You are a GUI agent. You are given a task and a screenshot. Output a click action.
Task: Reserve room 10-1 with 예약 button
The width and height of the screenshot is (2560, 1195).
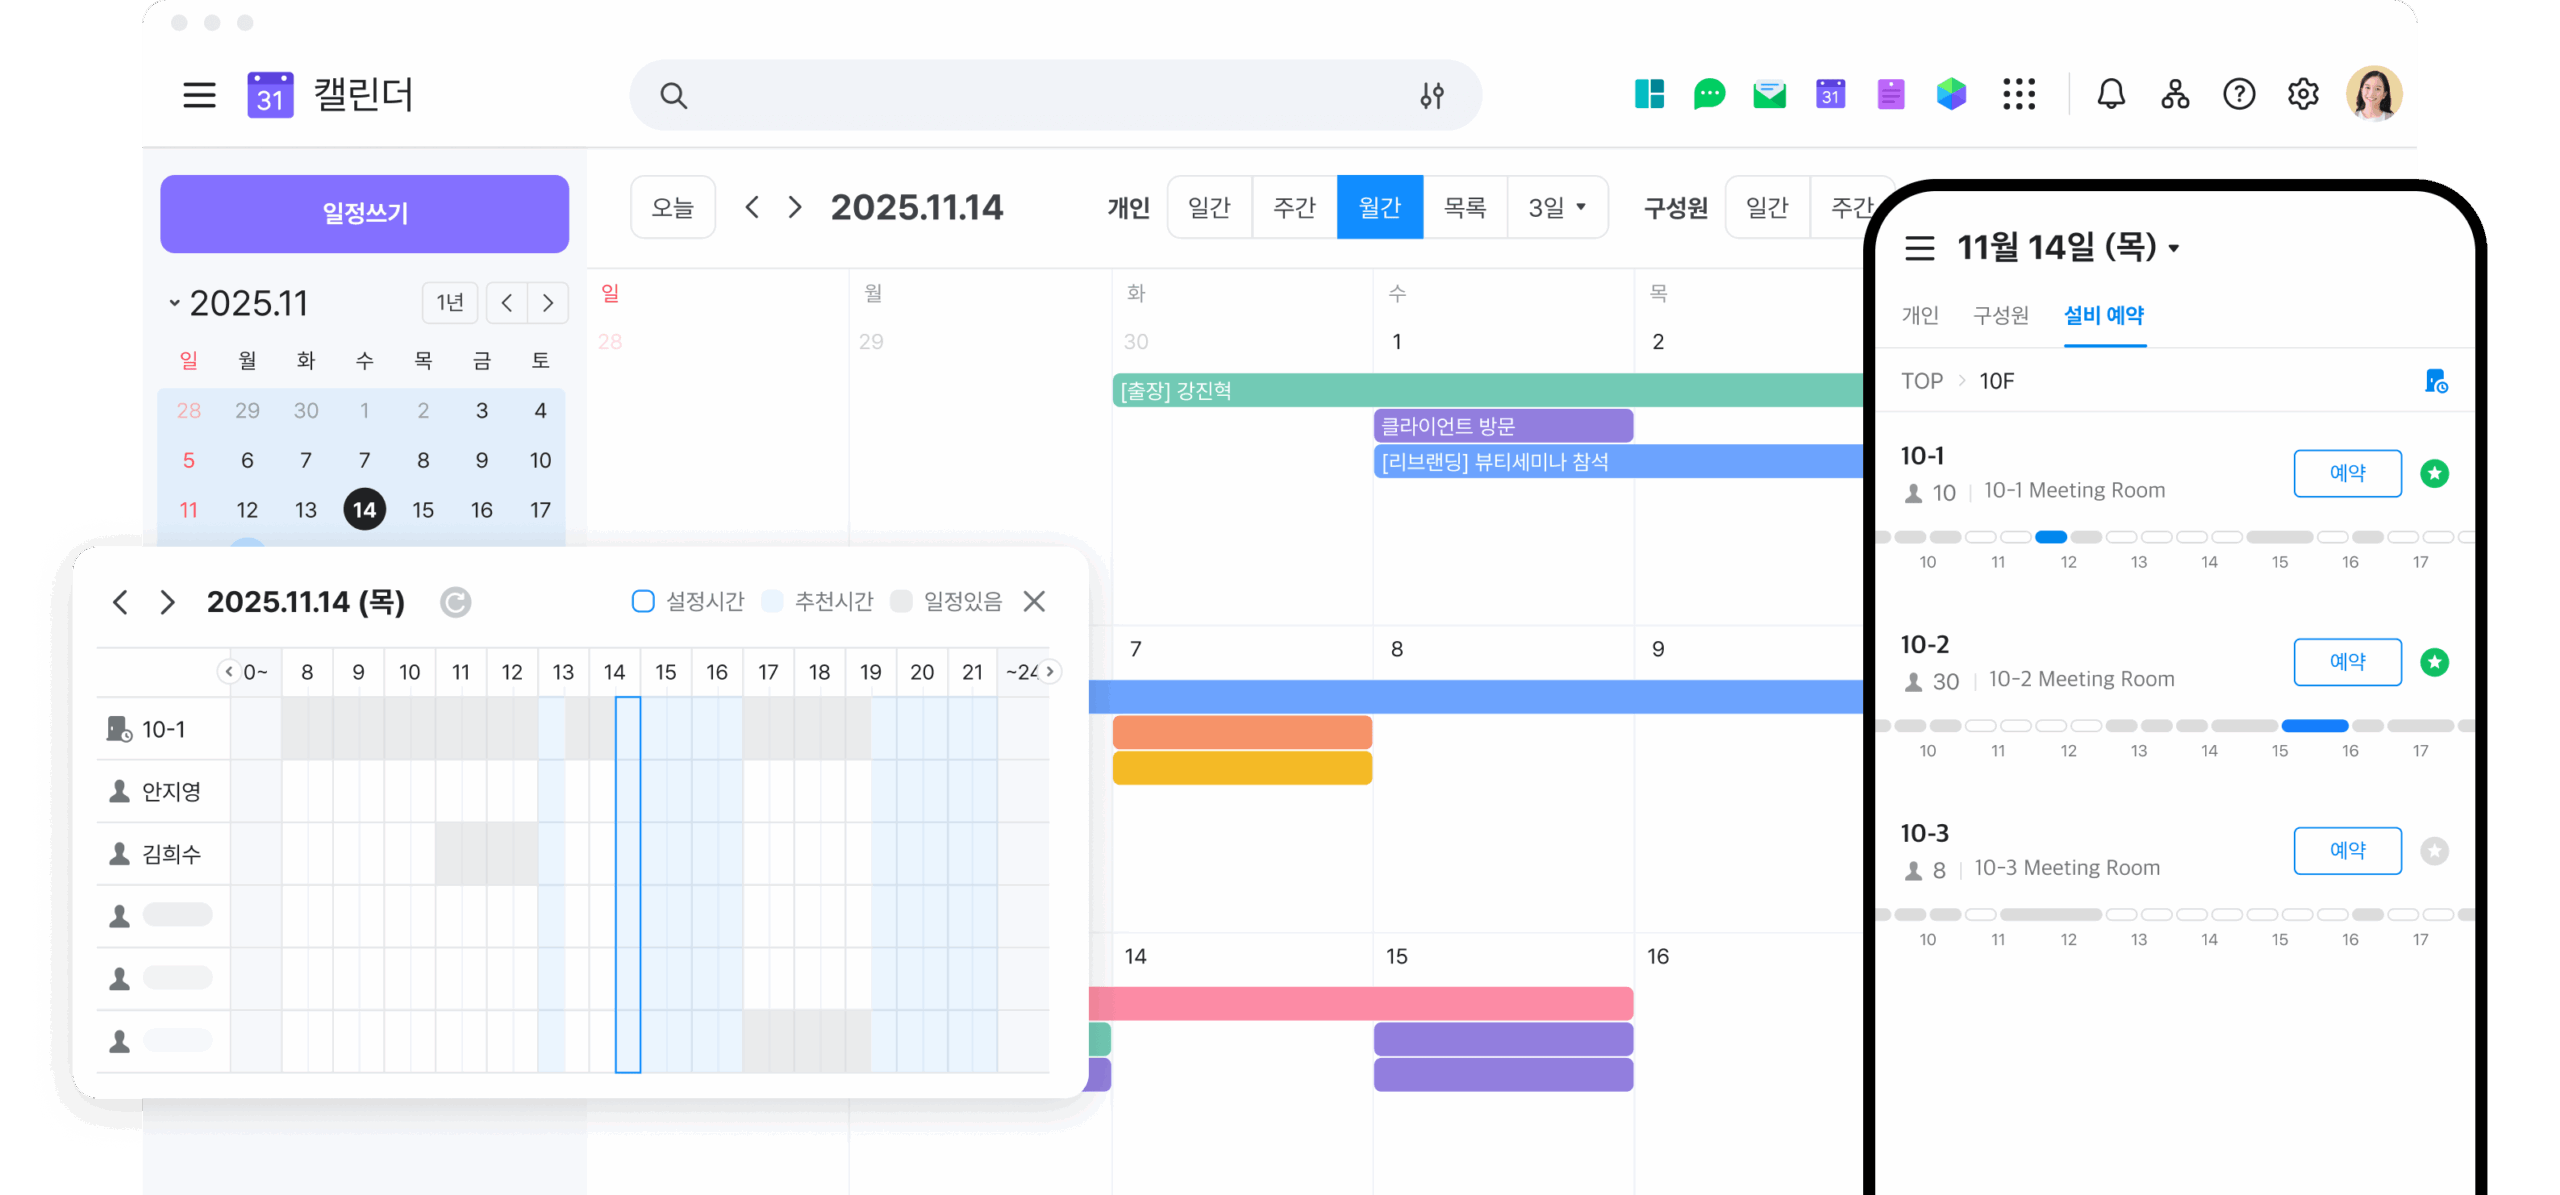(x=2347, y=473)
